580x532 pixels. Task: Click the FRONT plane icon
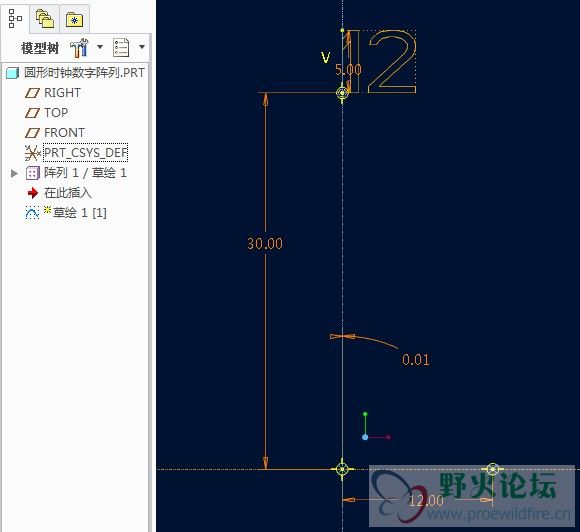pos(32,132)
